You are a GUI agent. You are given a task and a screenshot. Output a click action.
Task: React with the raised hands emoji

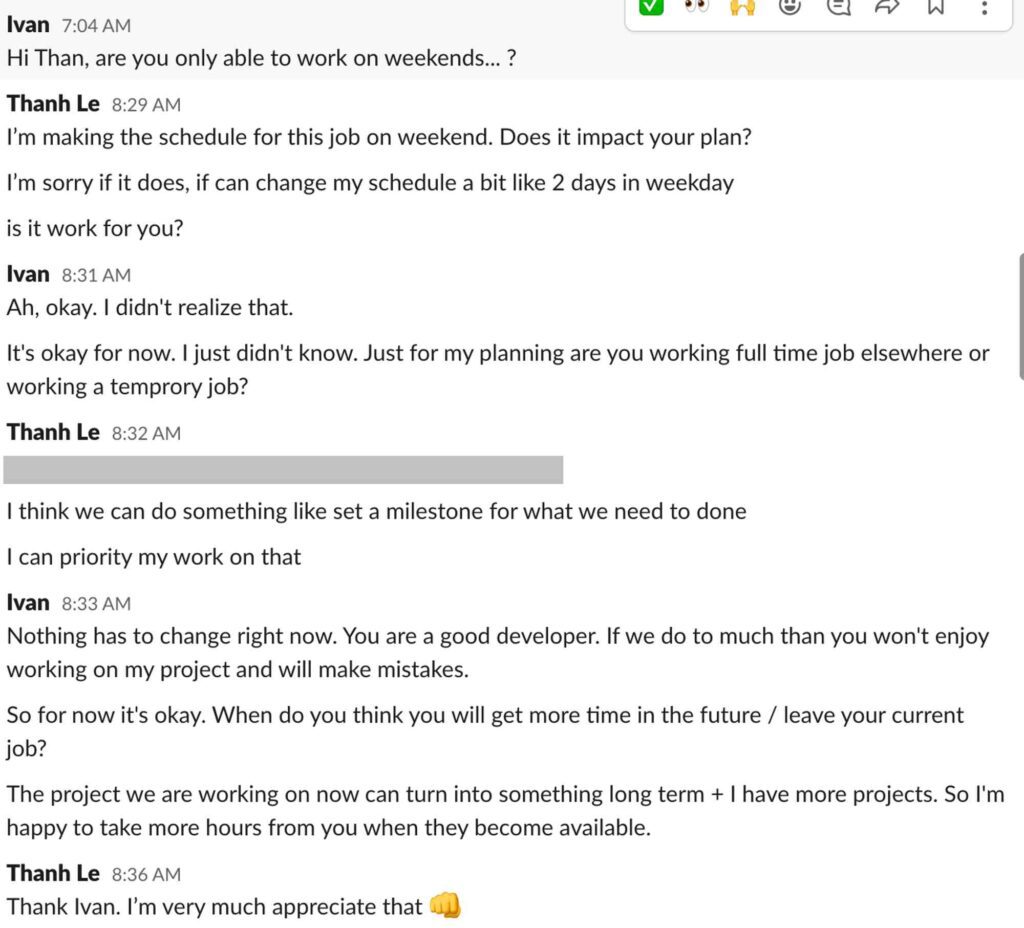click(x=742, y=10)
